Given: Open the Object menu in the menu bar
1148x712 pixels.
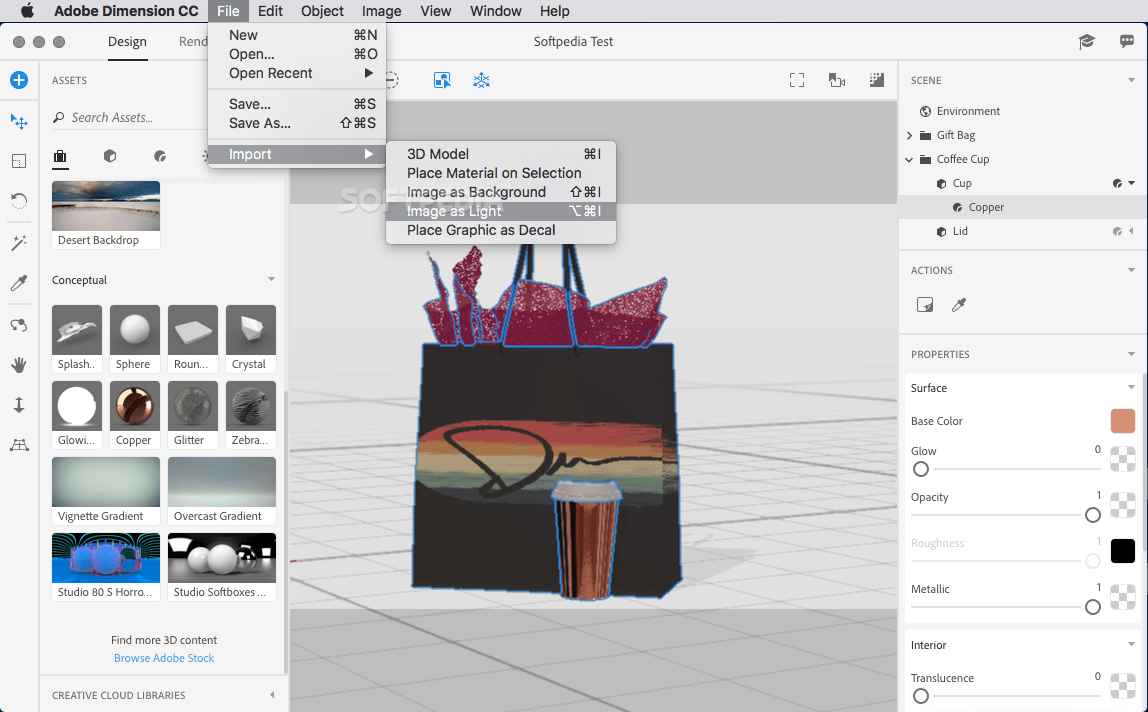Looking at the screenshot, I should point(322,11).
